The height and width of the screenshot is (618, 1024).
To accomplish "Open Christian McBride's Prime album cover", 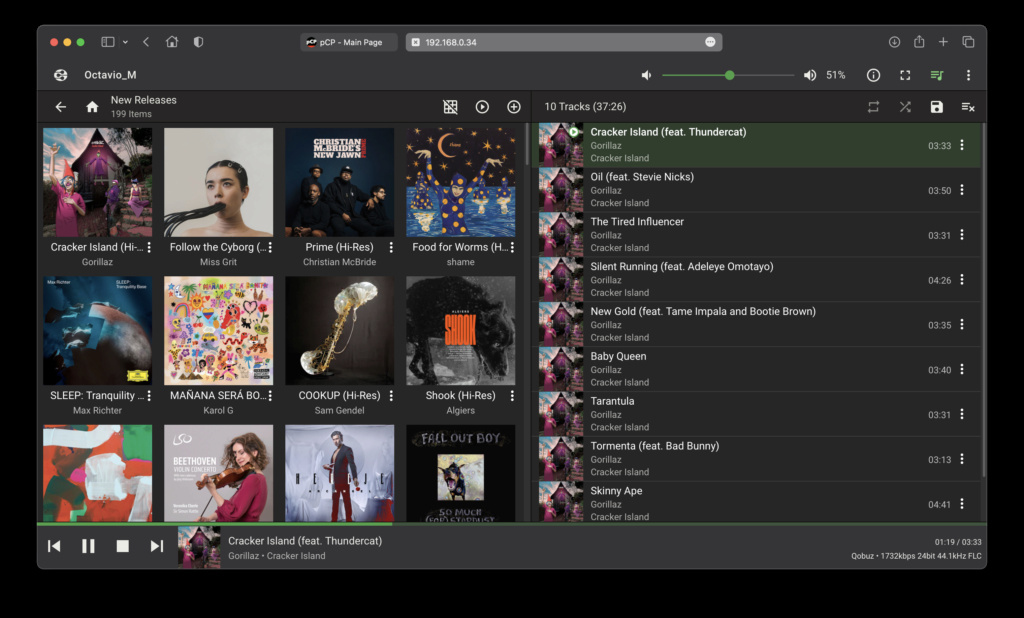I will pyautogui.click(x=340, y=182).
